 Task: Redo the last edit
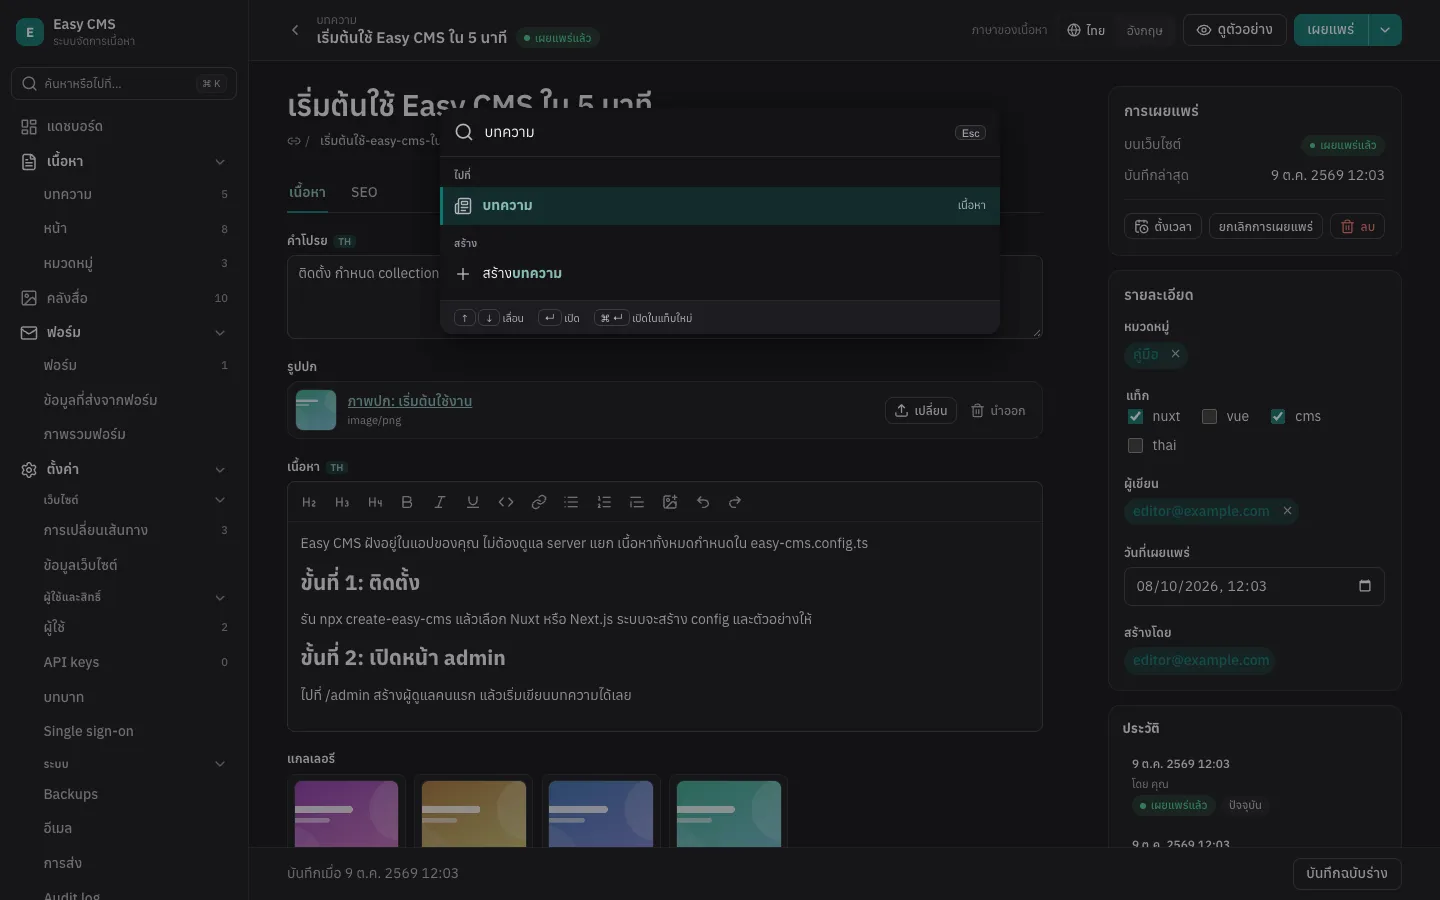coord(735,502)
